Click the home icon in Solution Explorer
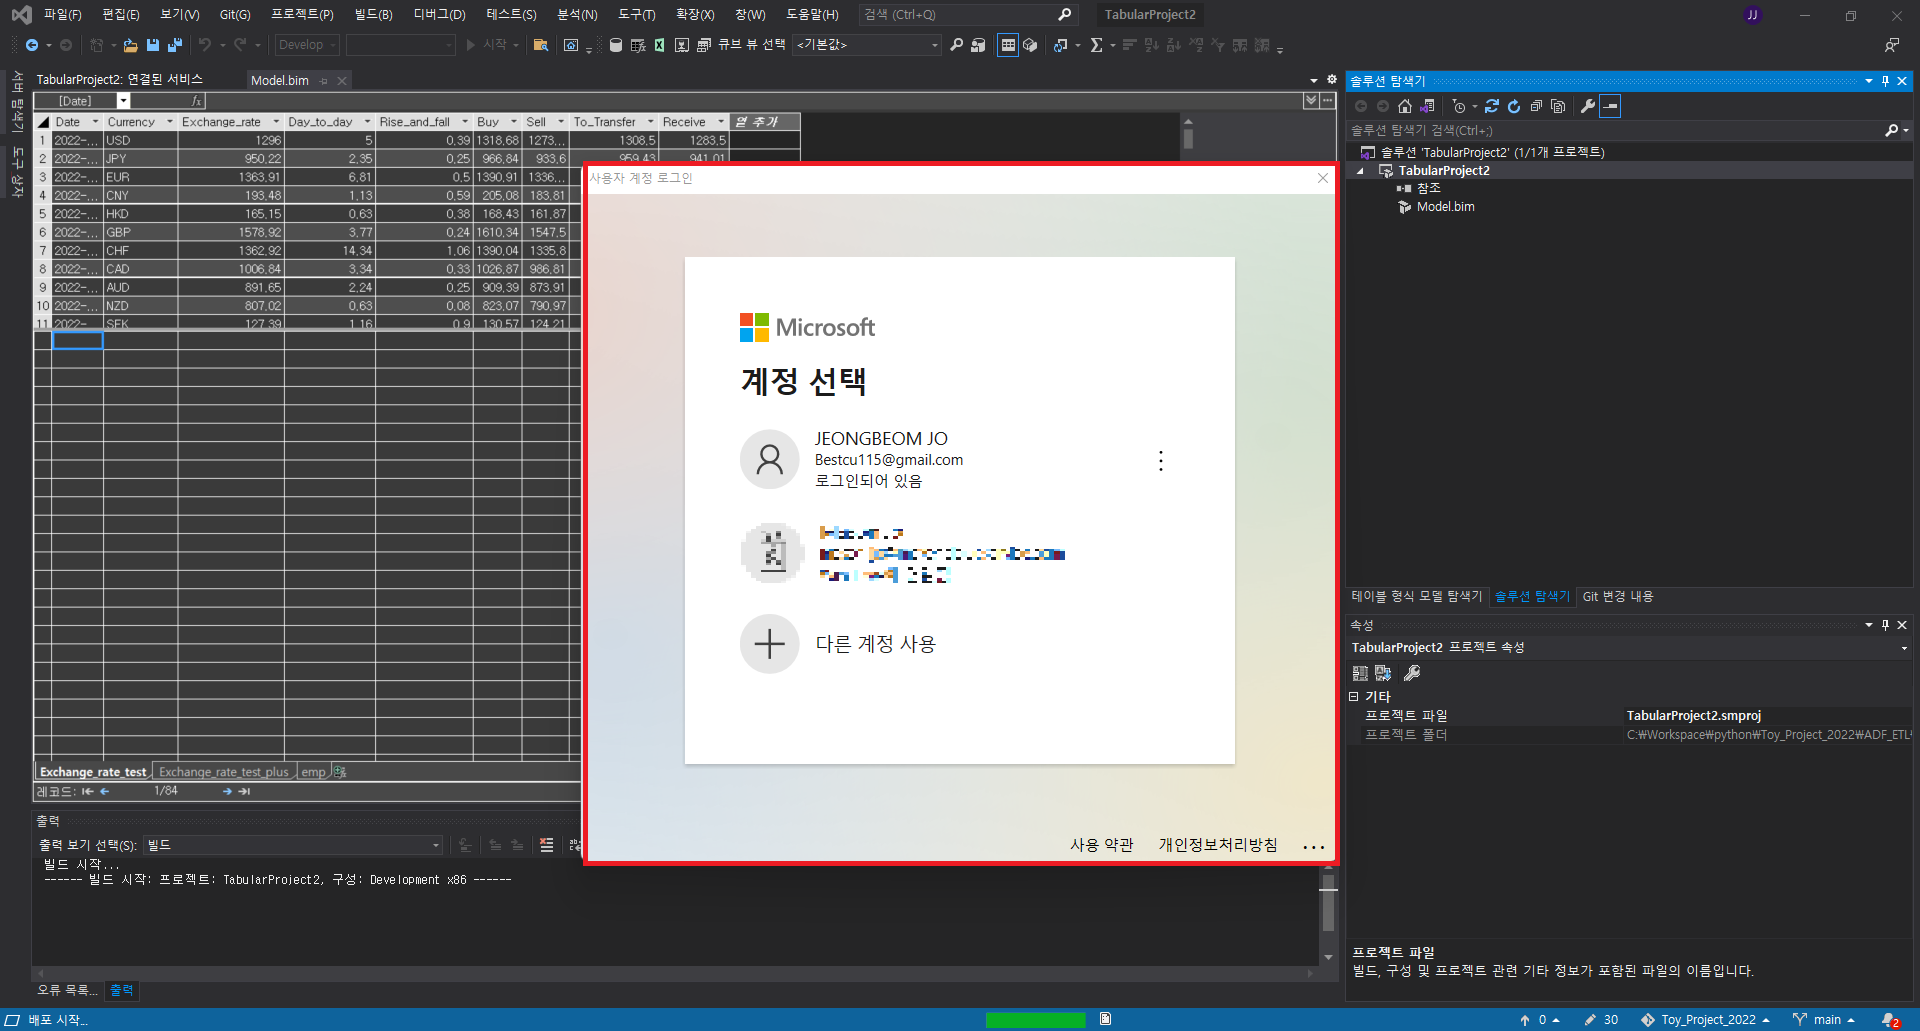This screenshot has width=1920, height=1031. click(x=1405, y=106)
